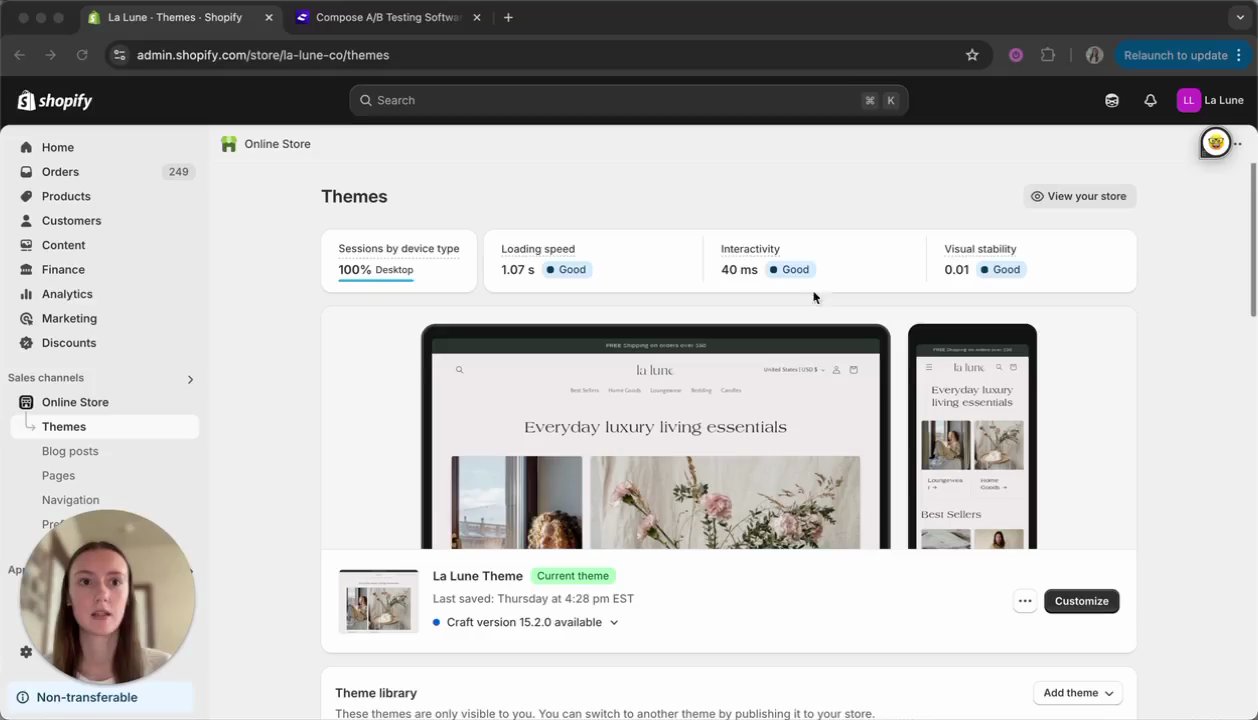Click the Visual stability Good badge
The height and width of the screenshot is (720, 1258).
(1001, 270)
